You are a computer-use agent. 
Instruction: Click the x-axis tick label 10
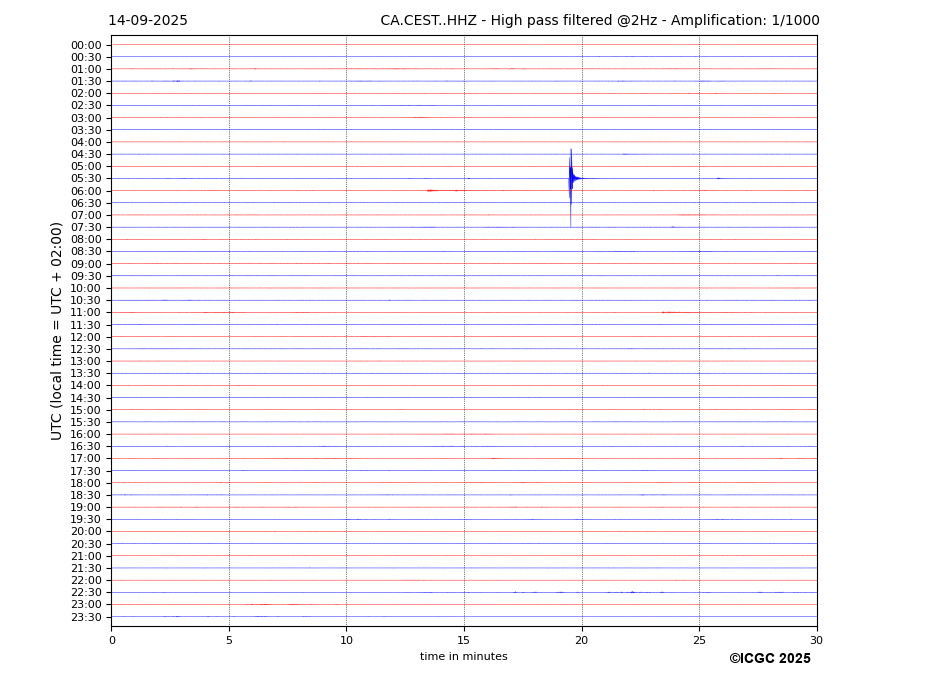(x=346, y=640)
